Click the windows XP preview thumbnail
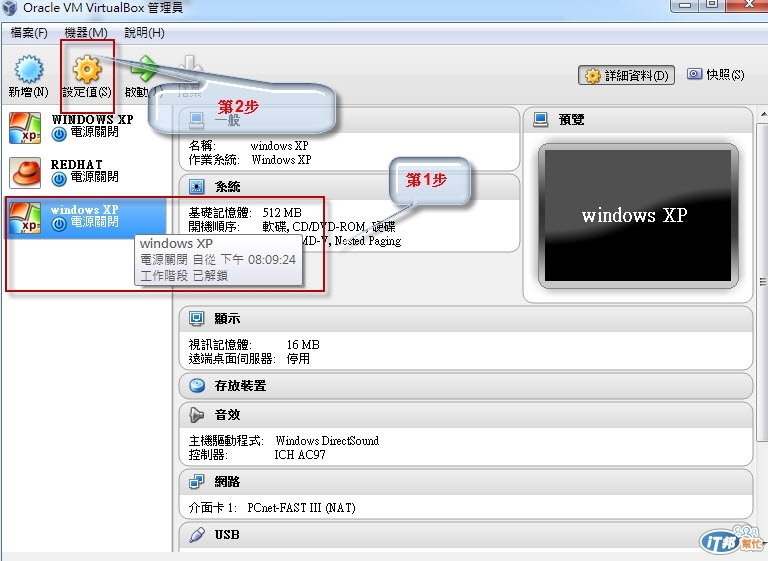Screen dimensions: 768x561 point(638,216)
